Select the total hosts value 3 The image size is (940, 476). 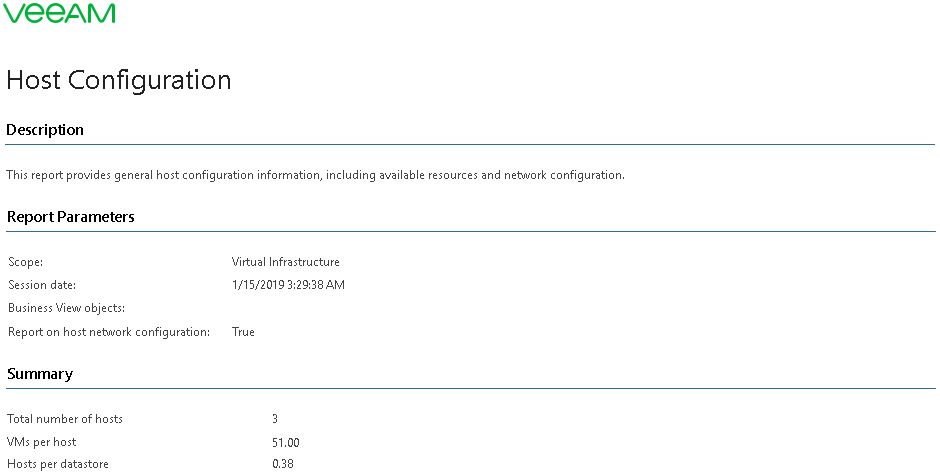click(x=275, y=419)
